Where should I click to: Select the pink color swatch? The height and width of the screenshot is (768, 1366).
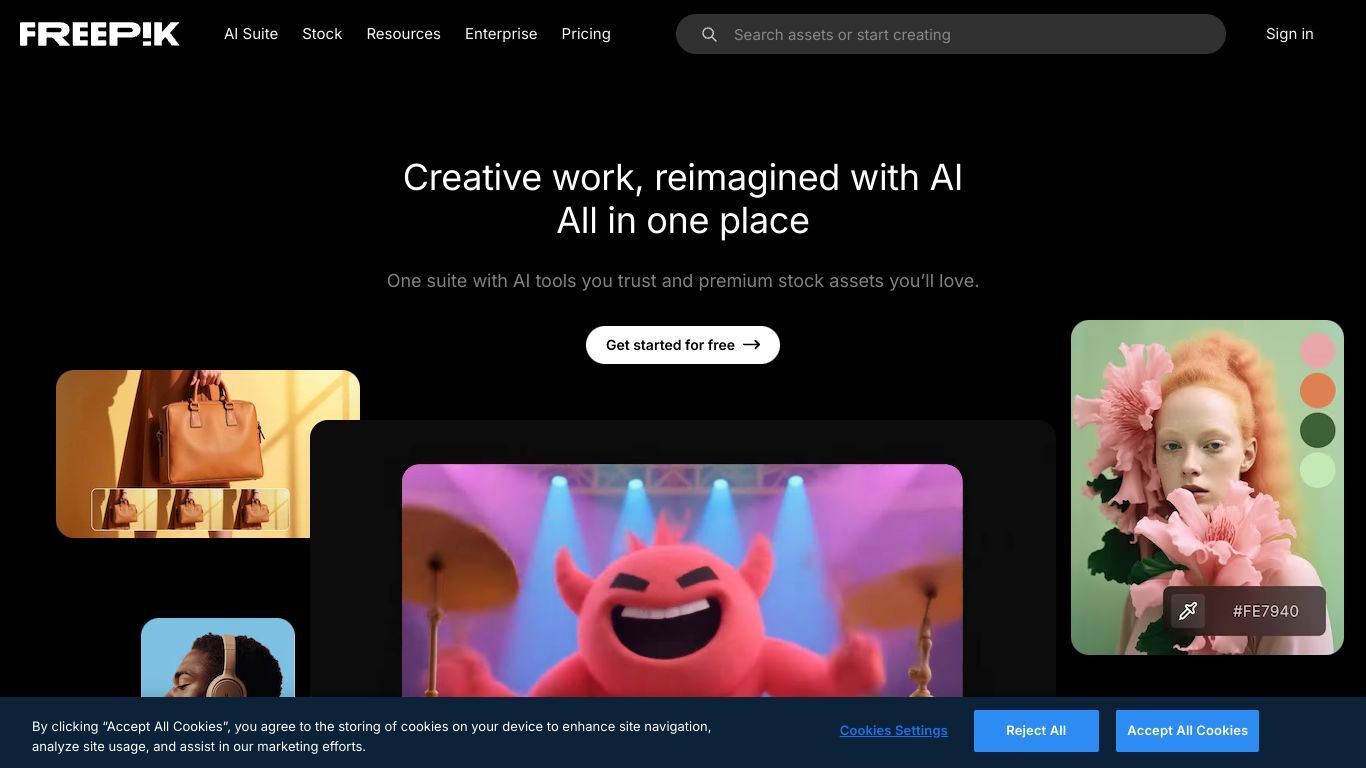[x=1317, y=350]
